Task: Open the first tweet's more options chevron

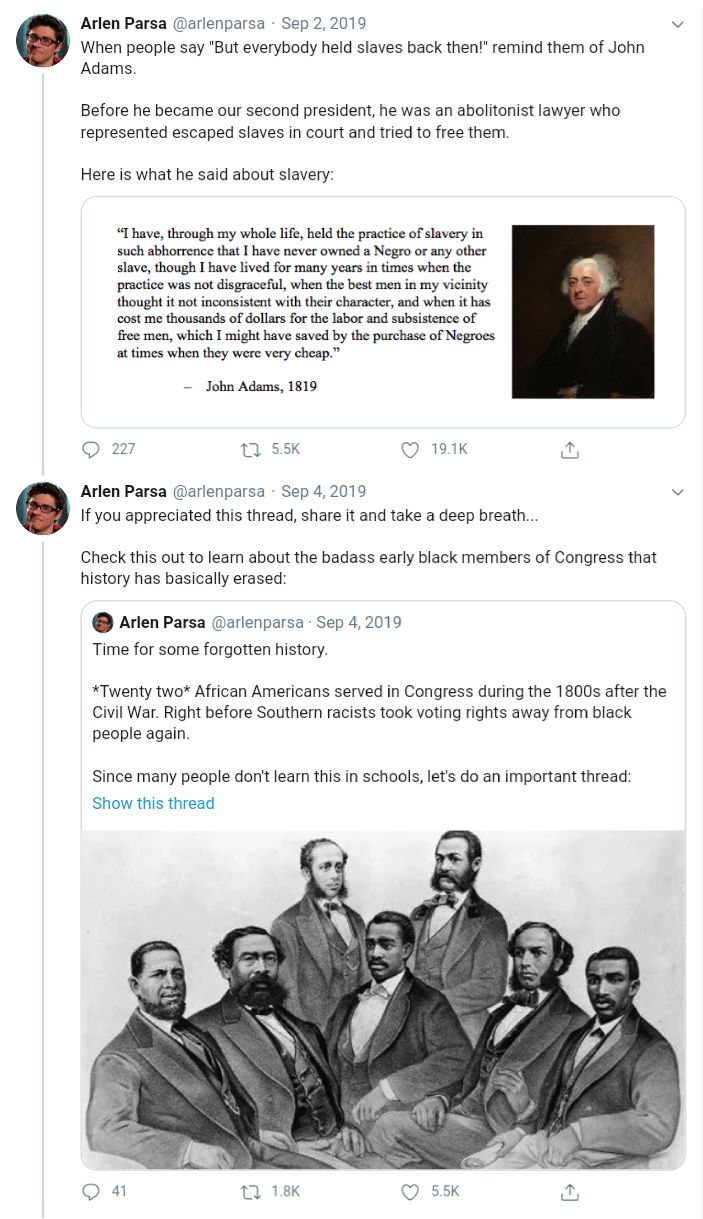Action: pos(677,23)
